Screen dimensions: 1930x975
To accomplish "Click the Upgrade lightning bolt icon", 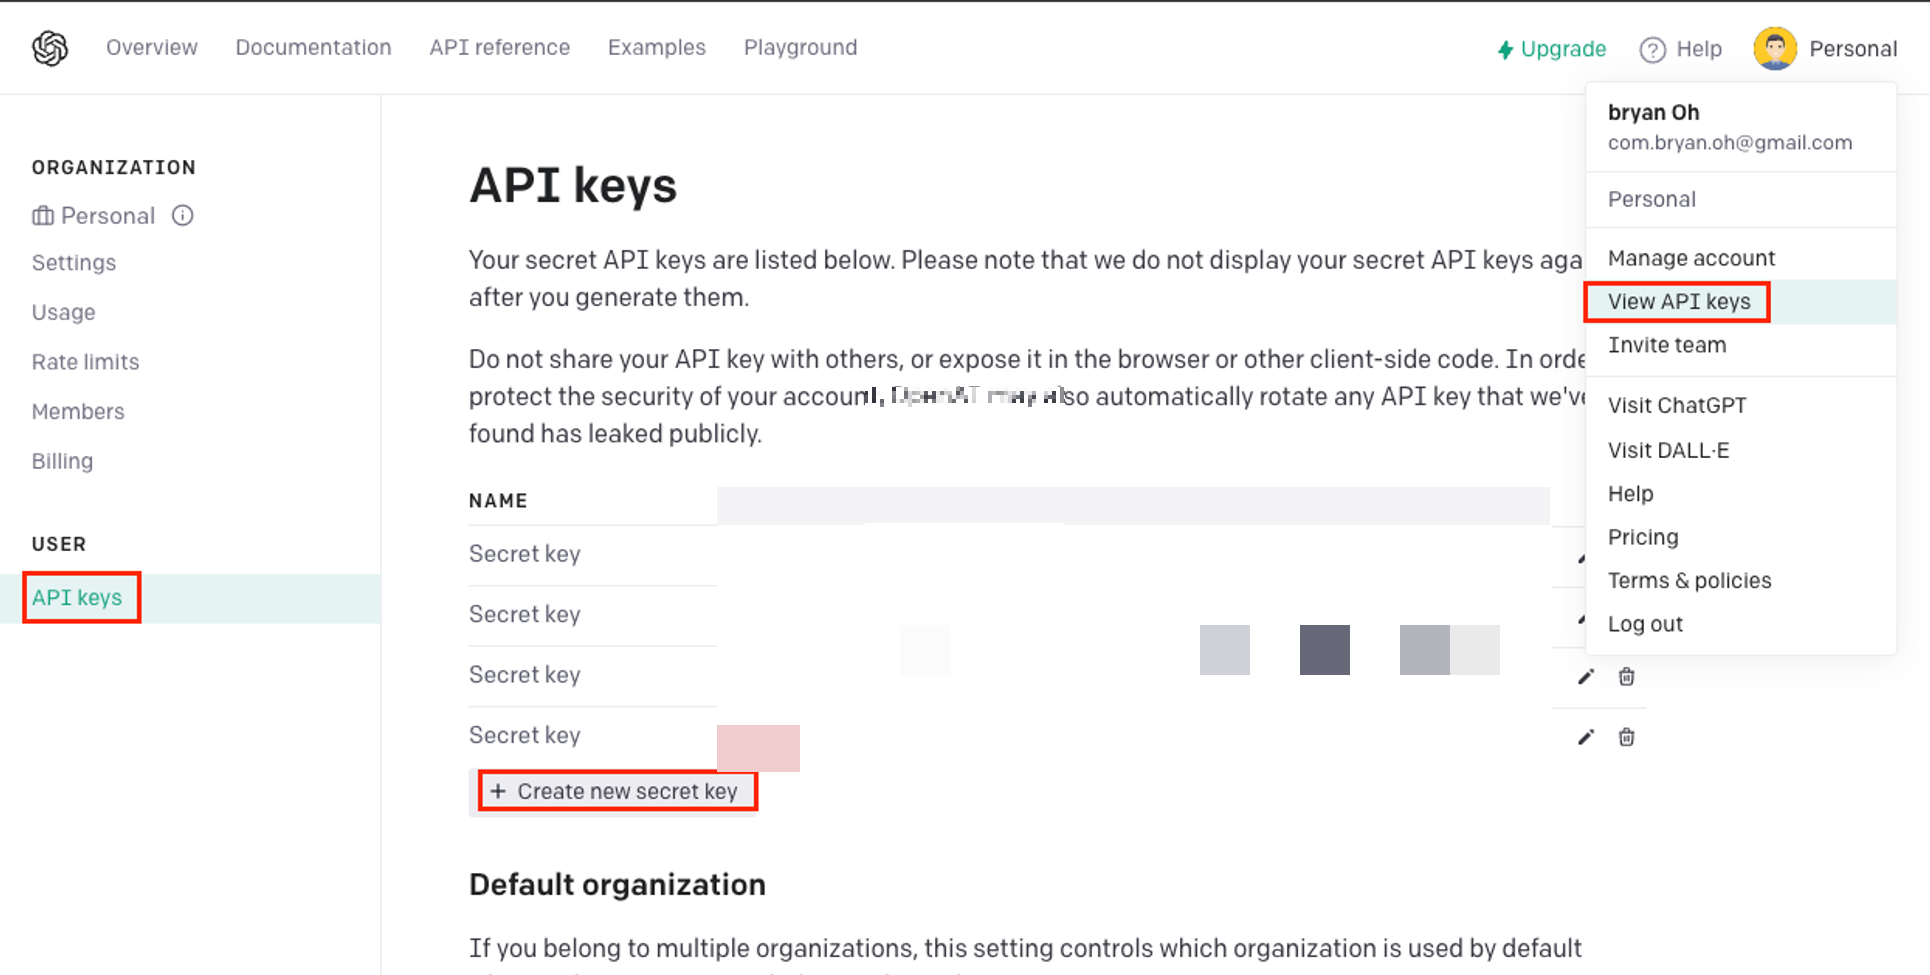I will click(x=1505, y=49).
